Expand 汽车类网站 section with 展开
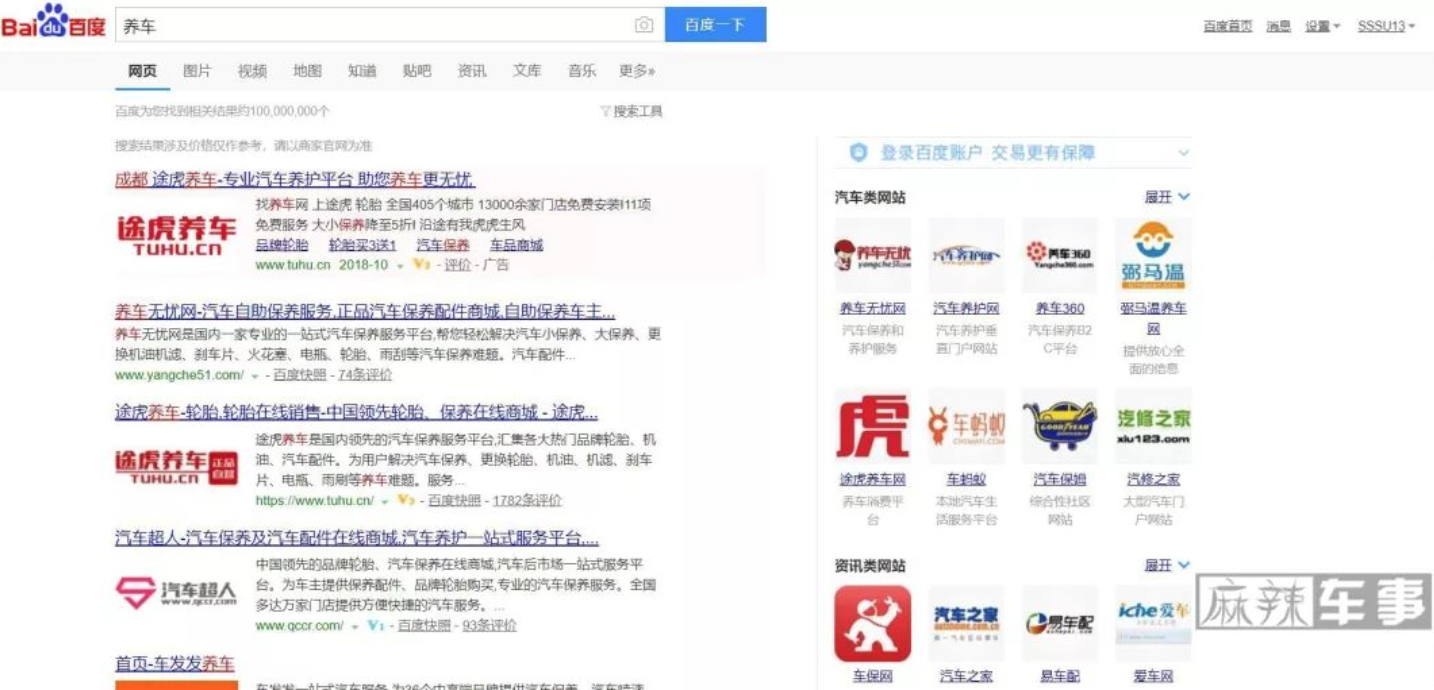The image size is (1434, 690). tap(1167, 197)
